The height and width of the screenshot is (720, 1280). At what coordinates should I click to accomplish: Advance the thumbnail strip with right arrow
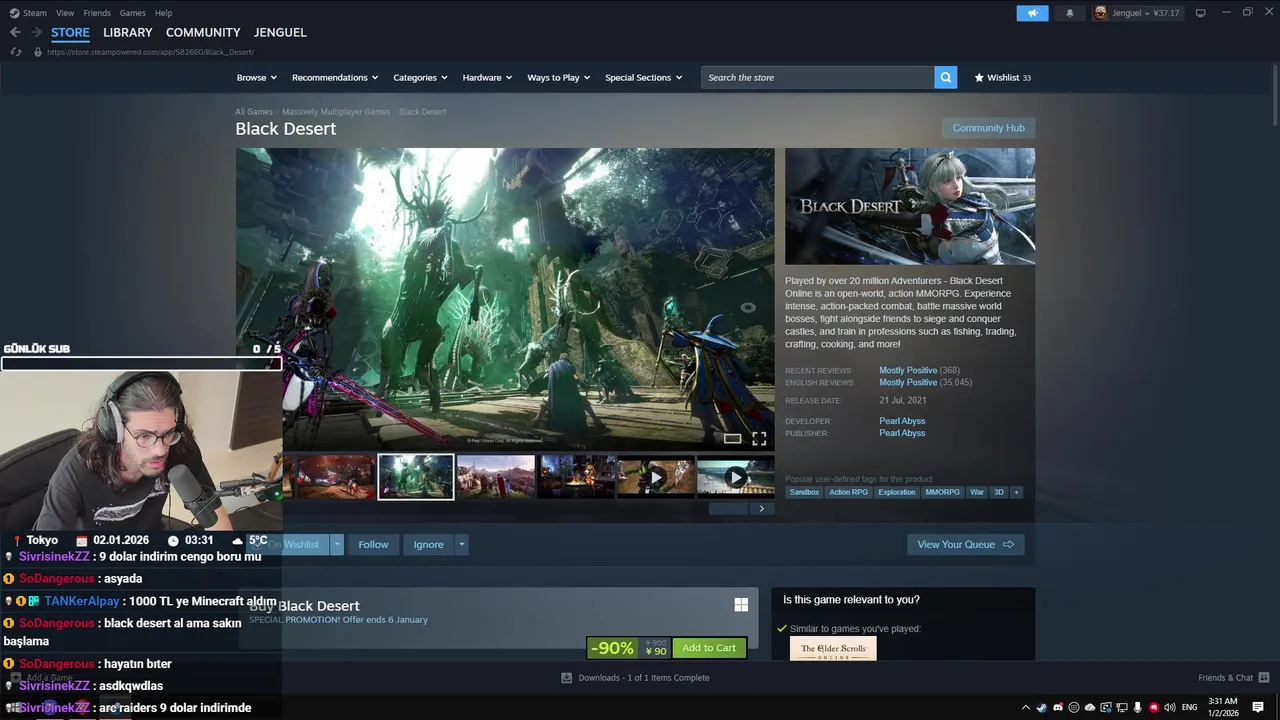point(761,509)
